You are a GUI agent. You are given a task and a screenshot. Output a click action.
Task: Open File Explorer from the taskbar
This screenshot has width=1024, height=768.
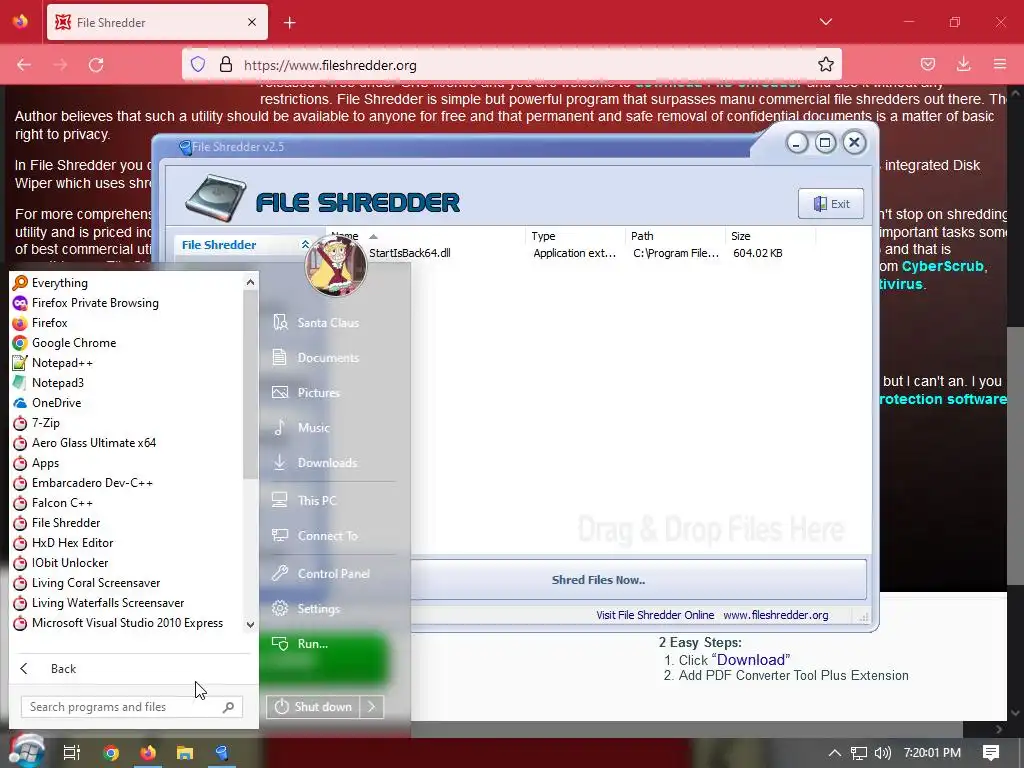click(185, 752)
